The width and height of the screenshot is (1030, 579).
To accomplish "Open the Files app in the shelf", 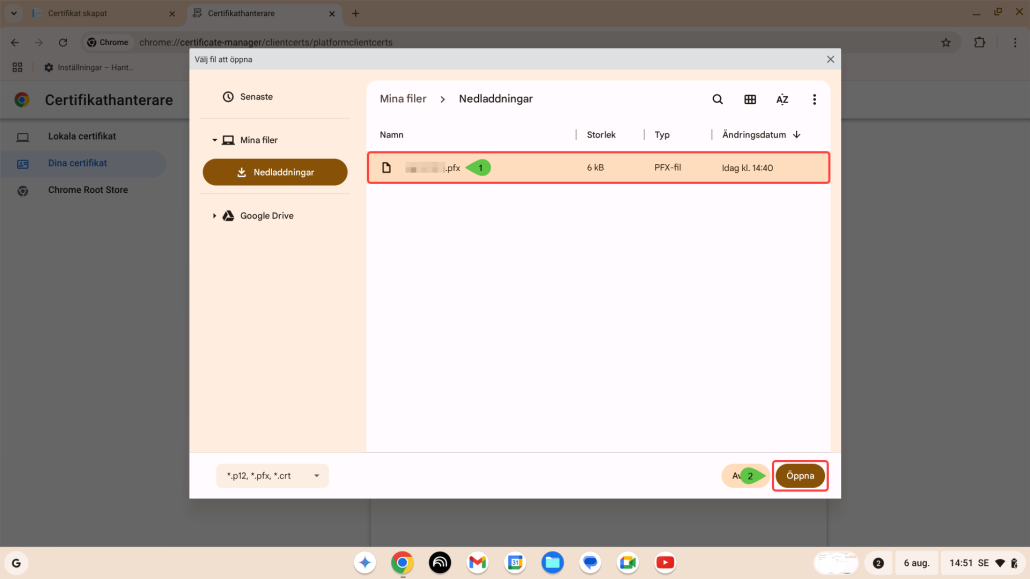I will 552,563.
